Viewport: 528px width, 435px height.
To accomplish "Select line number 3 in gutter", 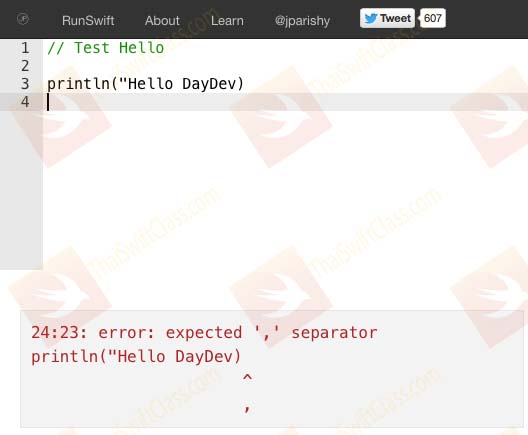I will click(25, 84).
